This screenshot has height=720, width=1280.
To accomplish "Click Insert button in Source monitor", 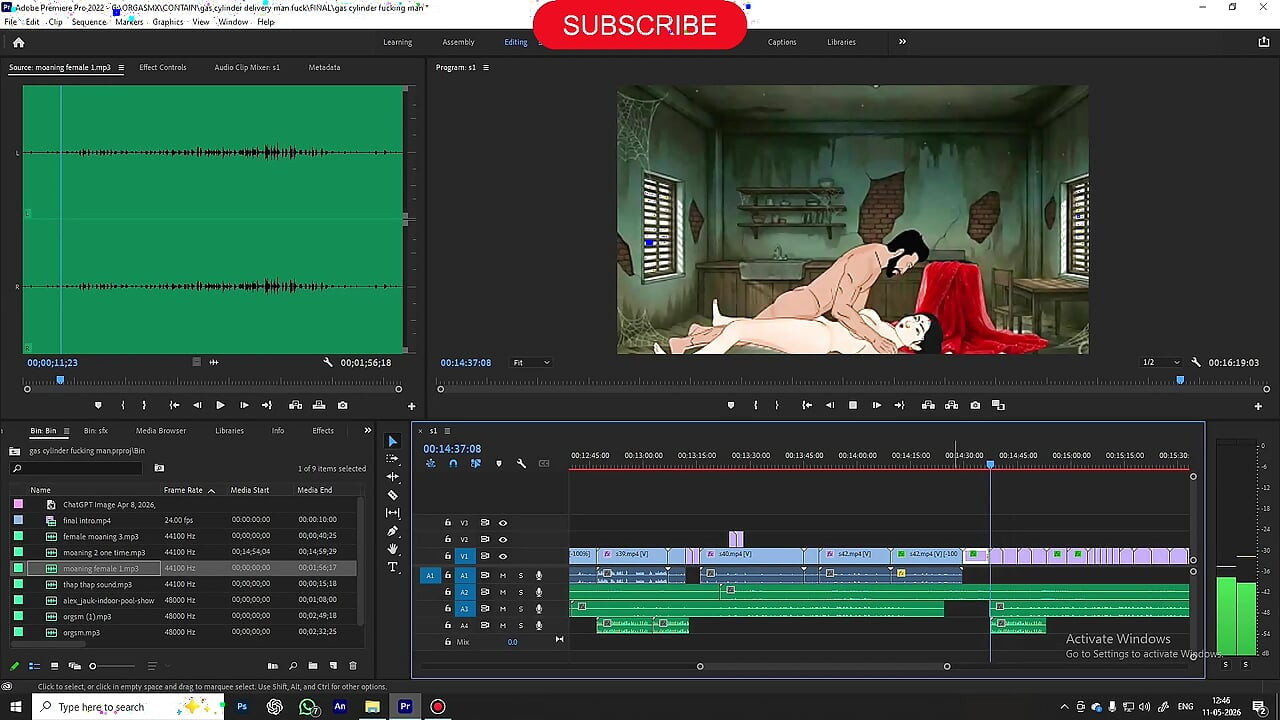I will (295, 405).
